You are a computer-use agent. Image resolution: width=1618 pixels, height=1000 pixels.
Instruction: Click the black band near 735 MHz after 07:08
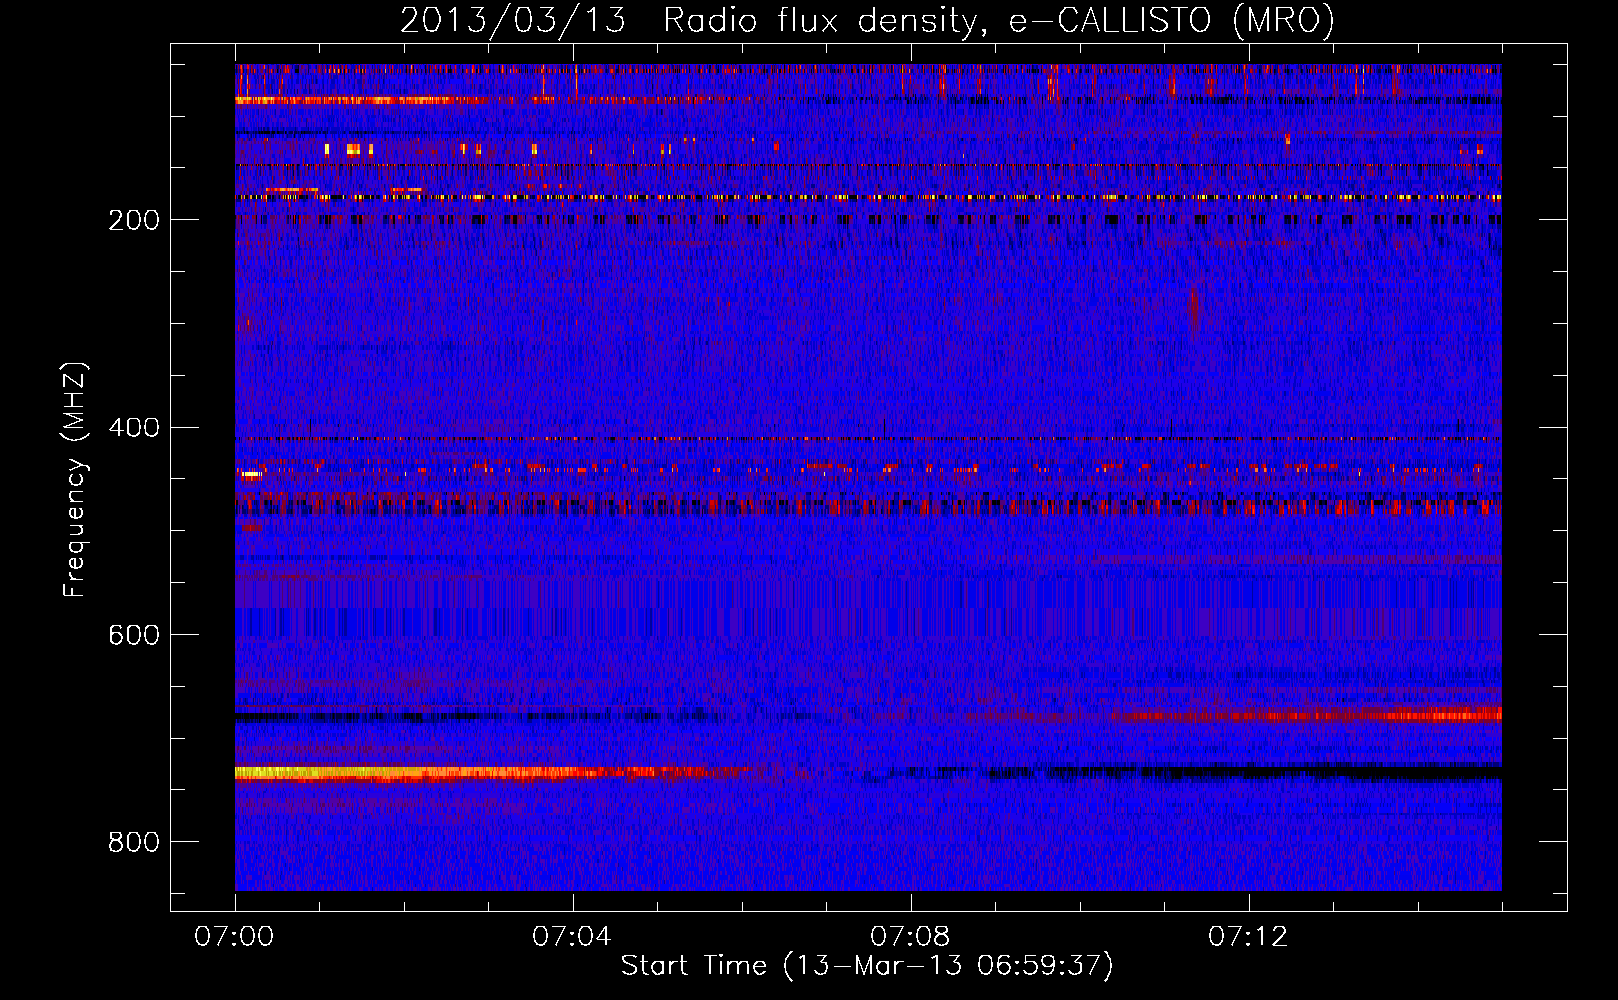[x=1180, y=772]
